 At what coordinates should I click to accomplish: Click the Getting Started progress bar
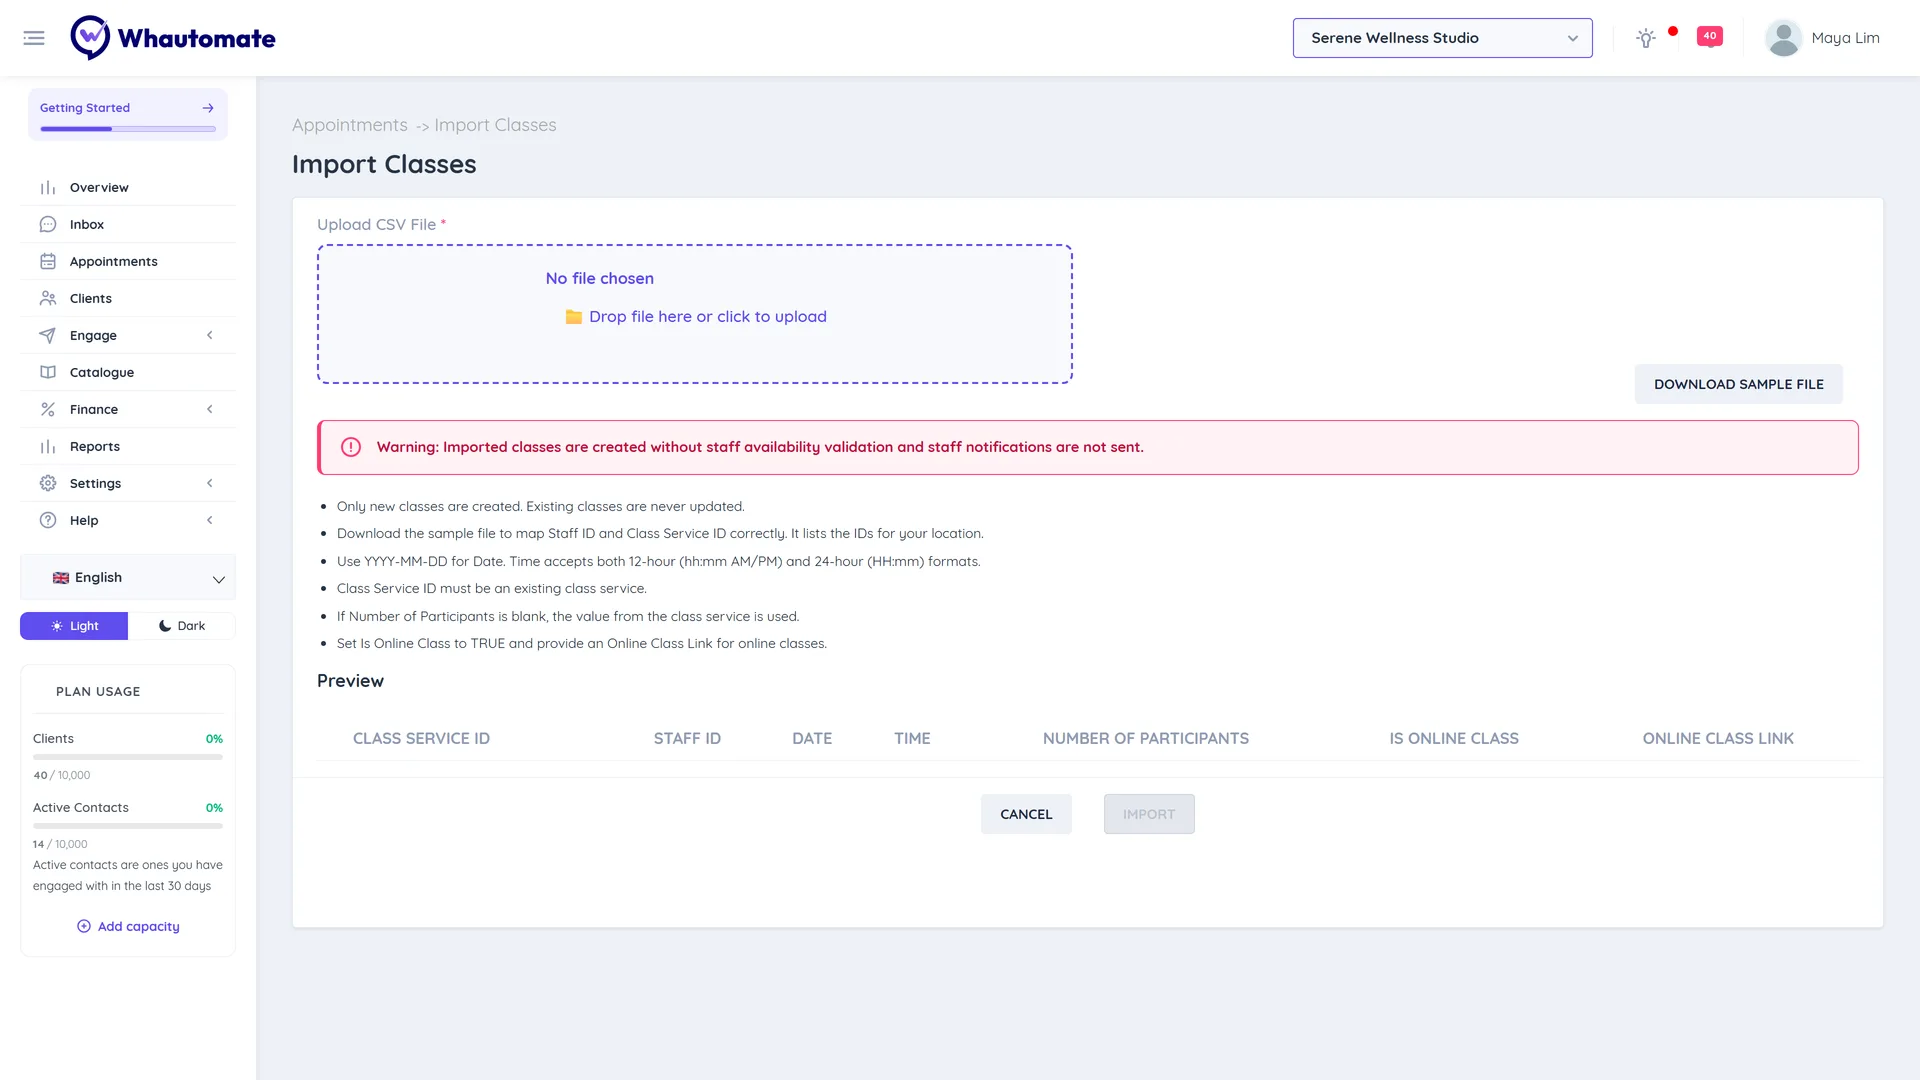click(128, 129)
